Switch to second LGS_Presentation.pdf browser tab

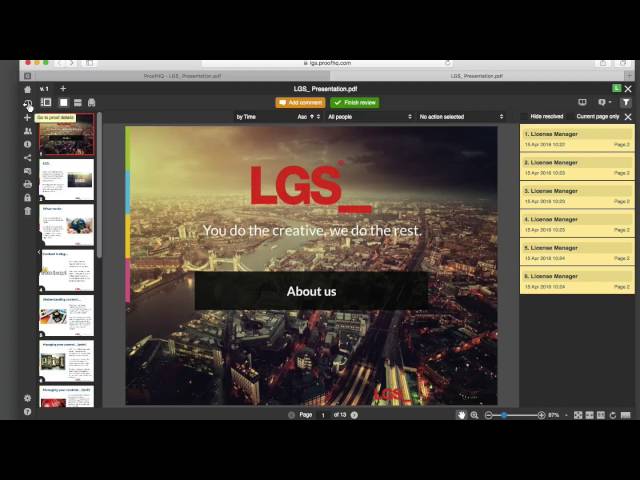click(x=477, y=76)
